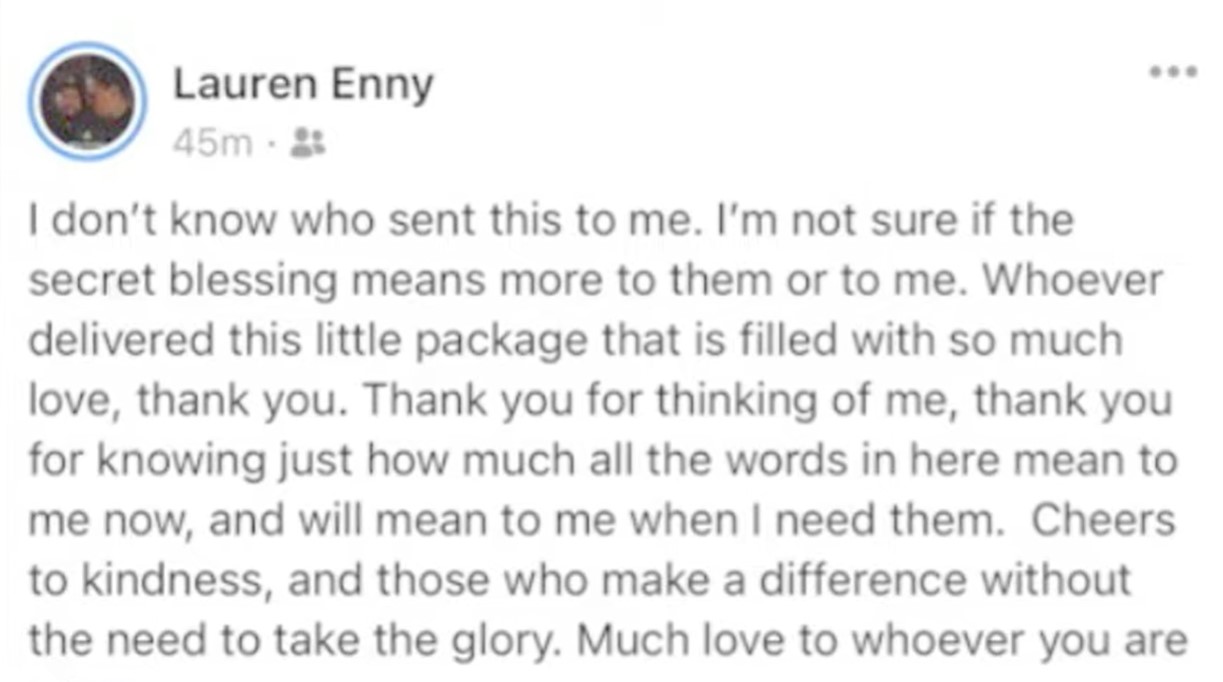Viewport: 1223px width, 682px height.
Task: Click the word "Cheers" in the post
Action: 1103,522
